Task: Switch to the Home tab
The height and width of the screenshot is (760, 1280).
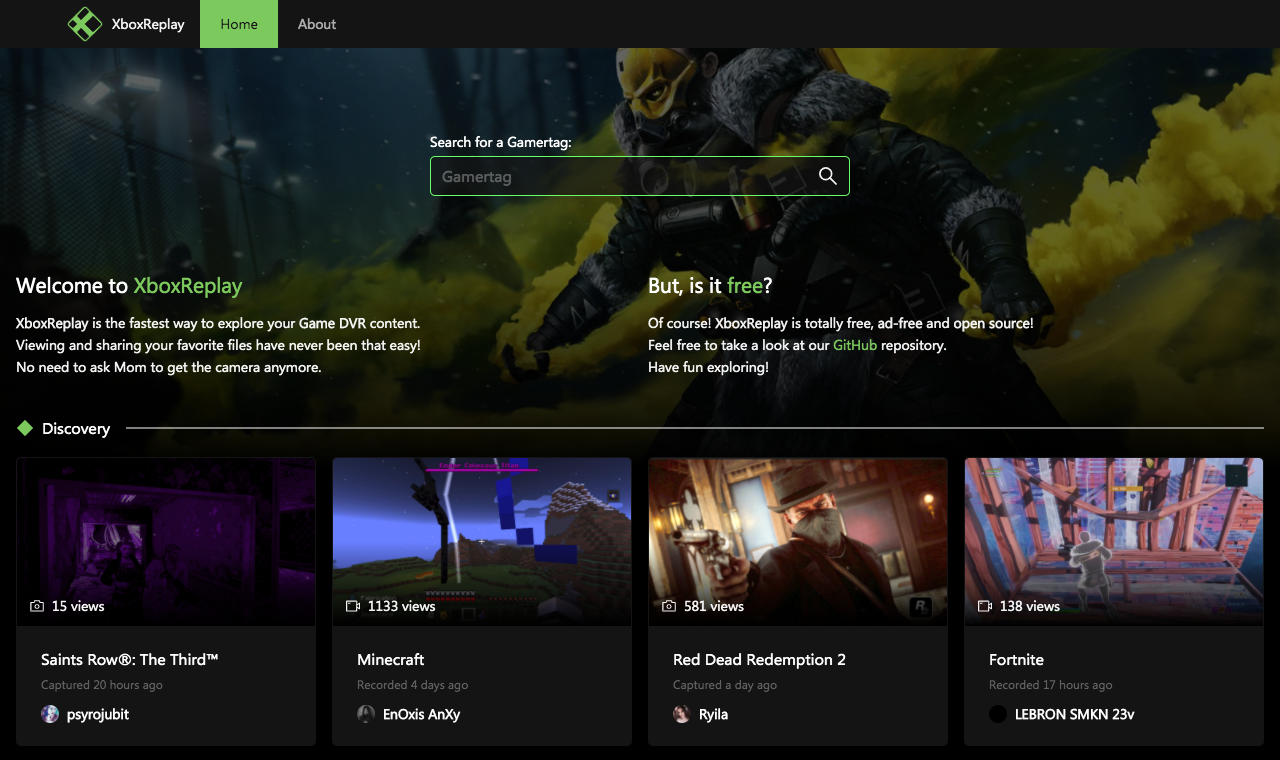Action: (238, 24)
